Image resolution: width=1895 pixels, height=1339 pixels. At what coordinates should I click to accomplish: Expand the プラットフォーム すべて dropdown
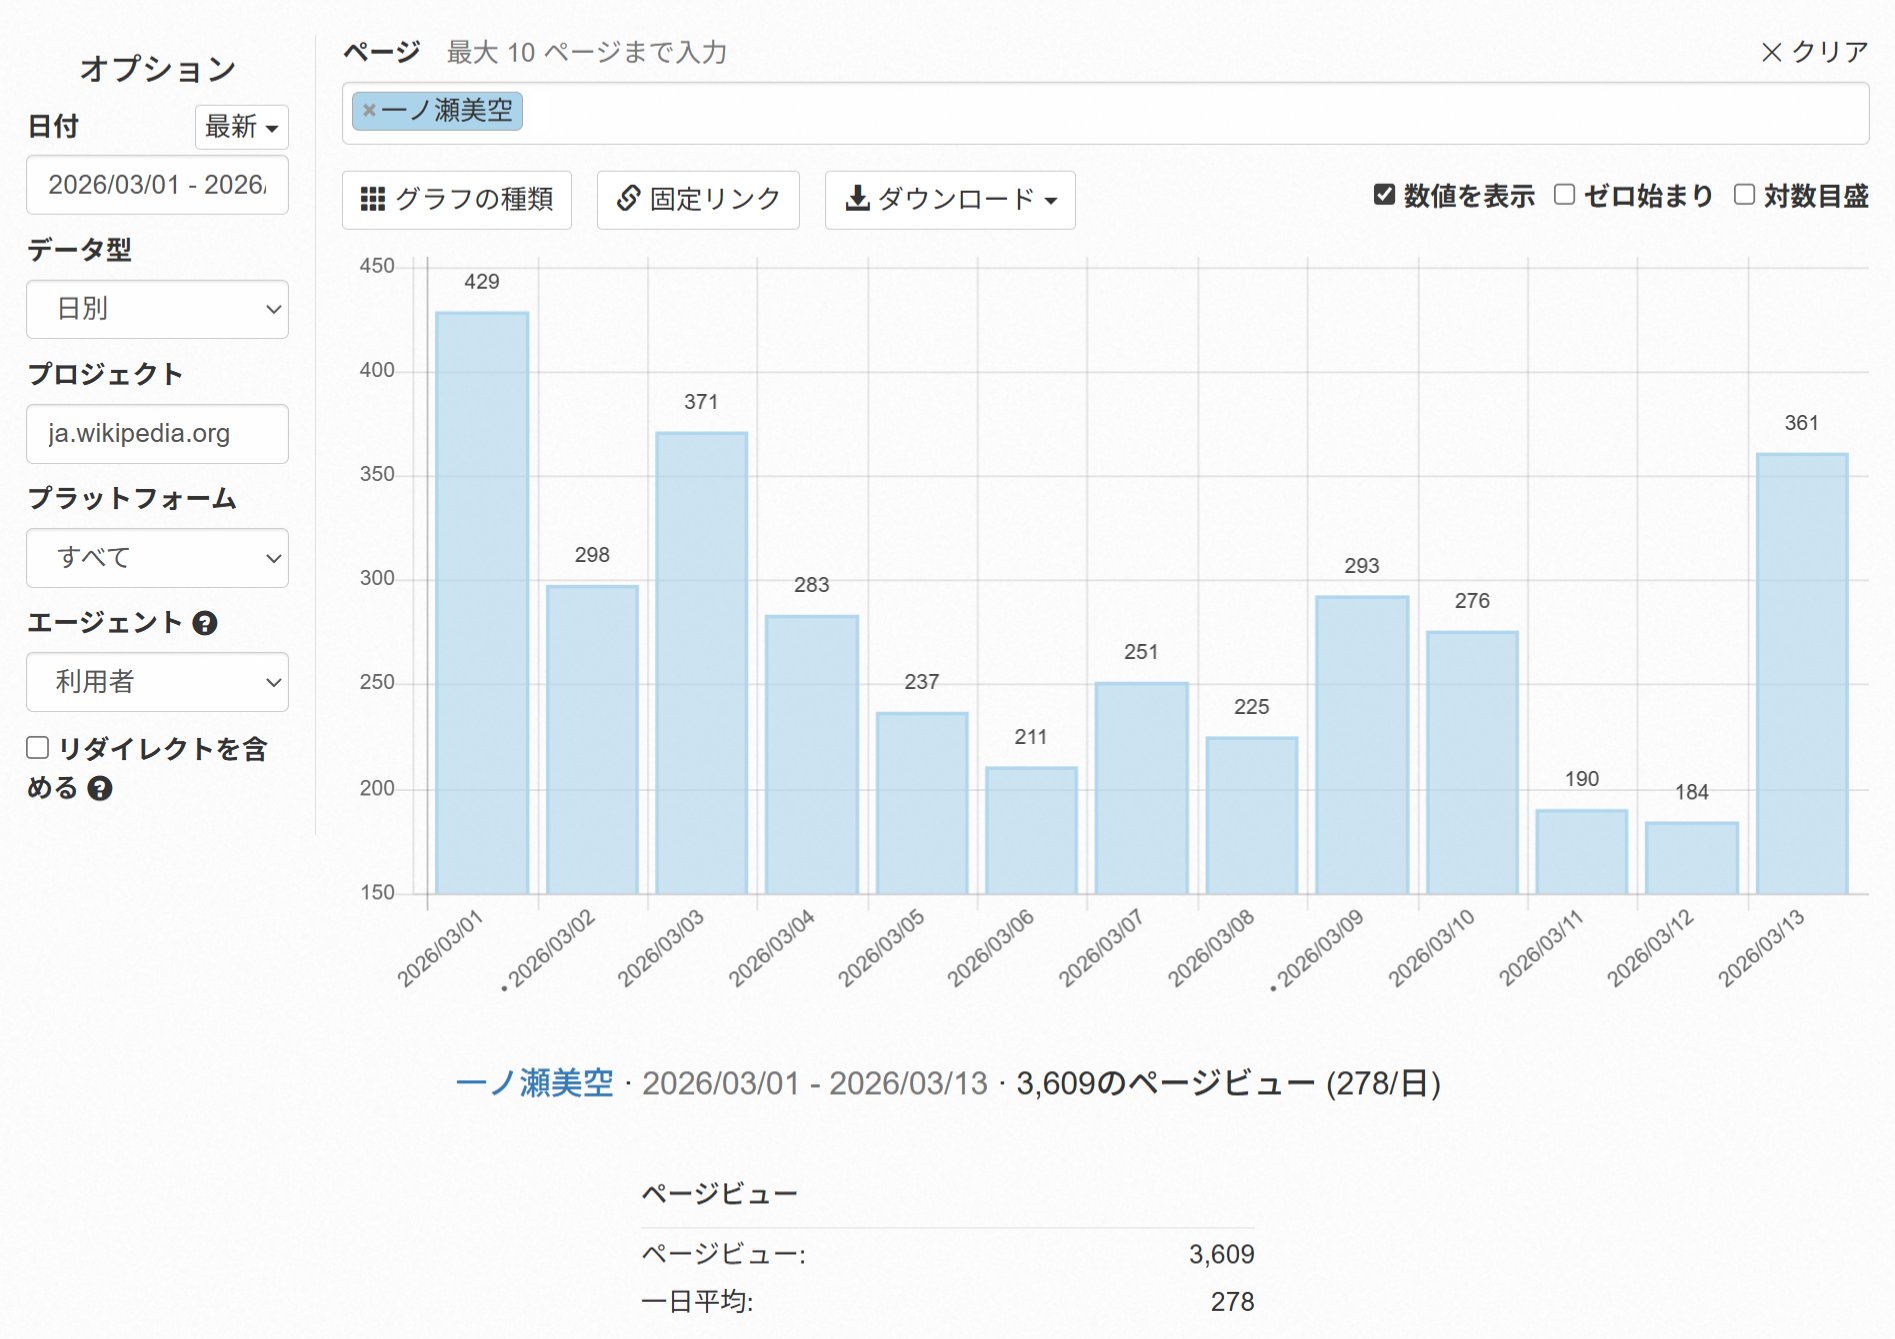(157, 558)
